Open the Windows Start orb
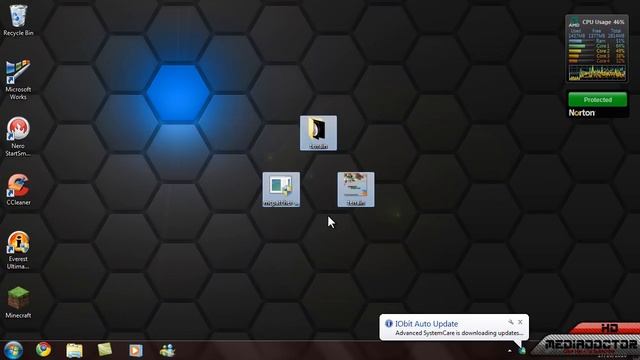The height and width of the screenshot is (360, 640). (x=13, y=350)
